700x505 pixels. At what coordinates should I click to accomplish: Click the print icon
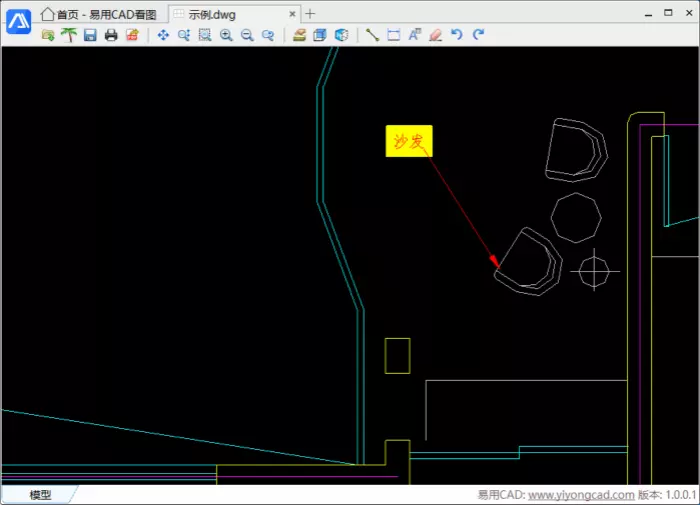click(x=111, y=35)
